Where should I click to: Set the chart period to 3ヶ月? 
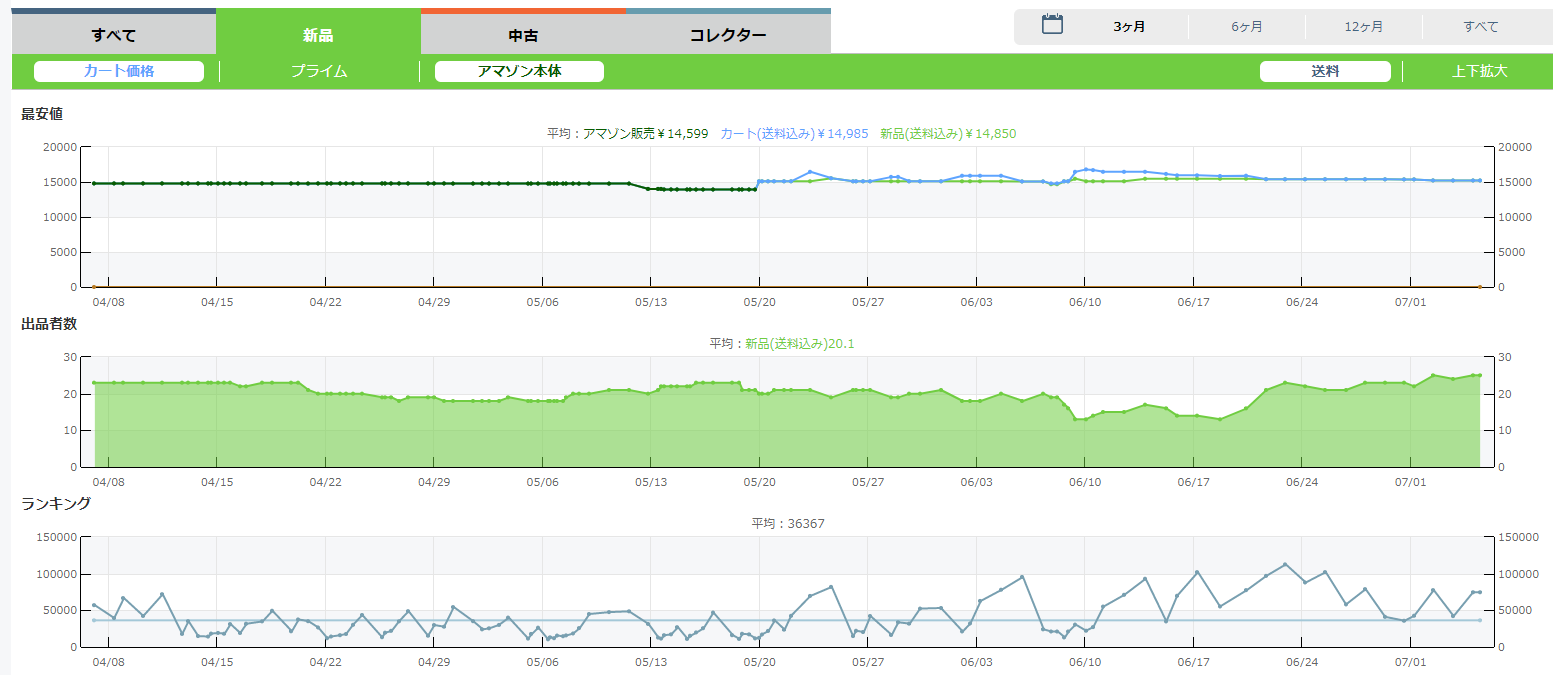[1129, 27]
